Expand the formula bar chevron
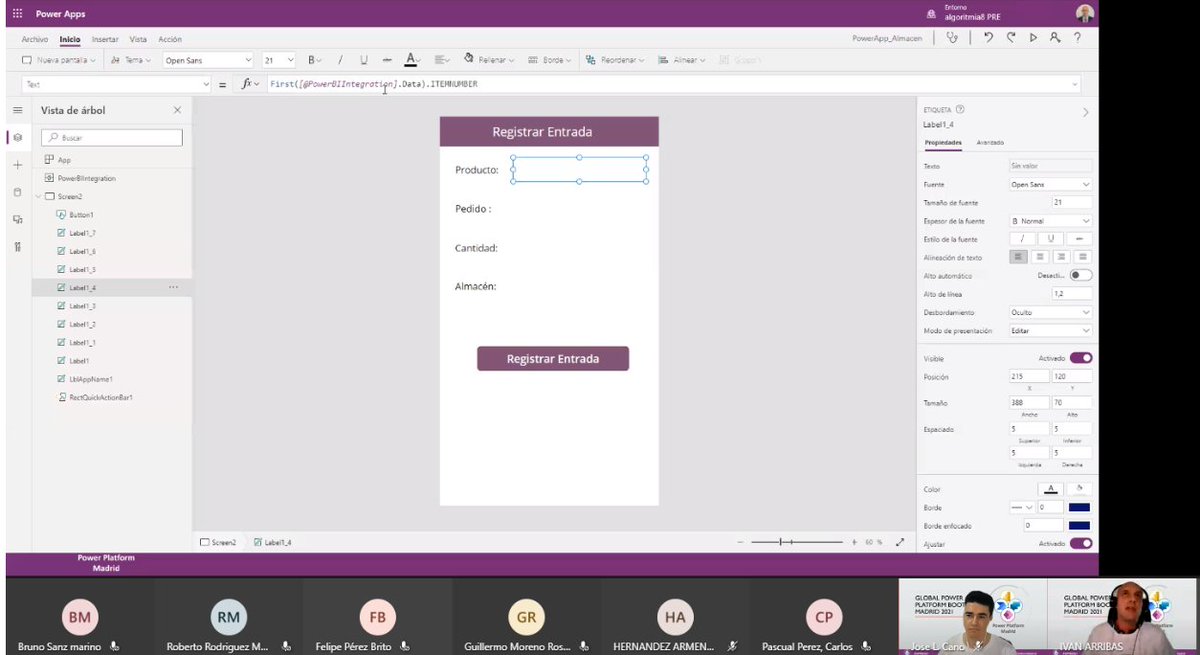Screen dimensions: 1200x655 (1075, 85)
